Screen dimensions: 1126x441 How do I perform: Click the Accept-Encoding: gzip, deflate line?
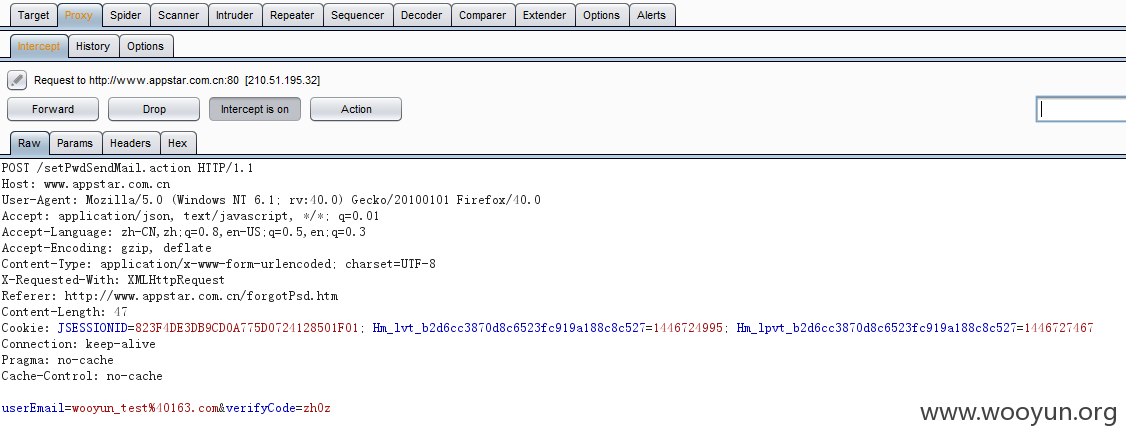point(106,248)
